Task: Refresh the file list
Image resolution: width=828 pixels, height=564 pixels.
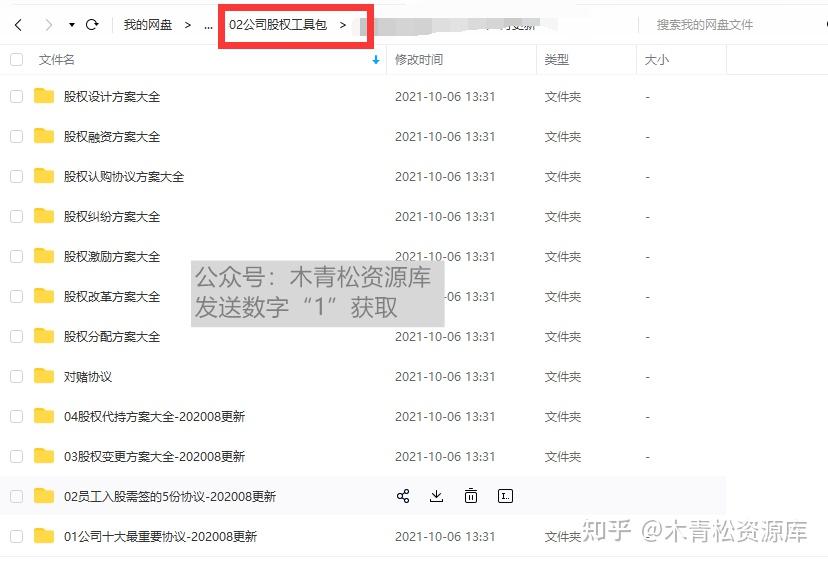Action: (92, 24)
